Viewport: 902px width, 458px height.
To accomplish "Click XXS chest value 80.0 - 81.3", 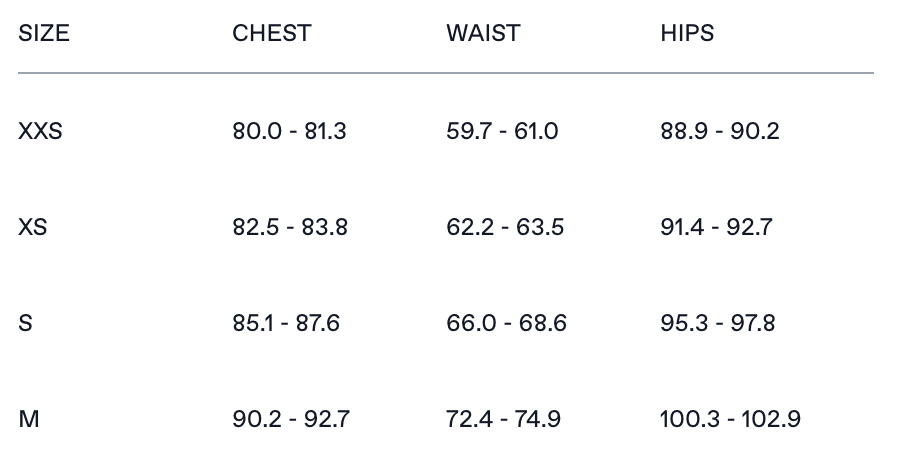I will [x=289, y=131].
